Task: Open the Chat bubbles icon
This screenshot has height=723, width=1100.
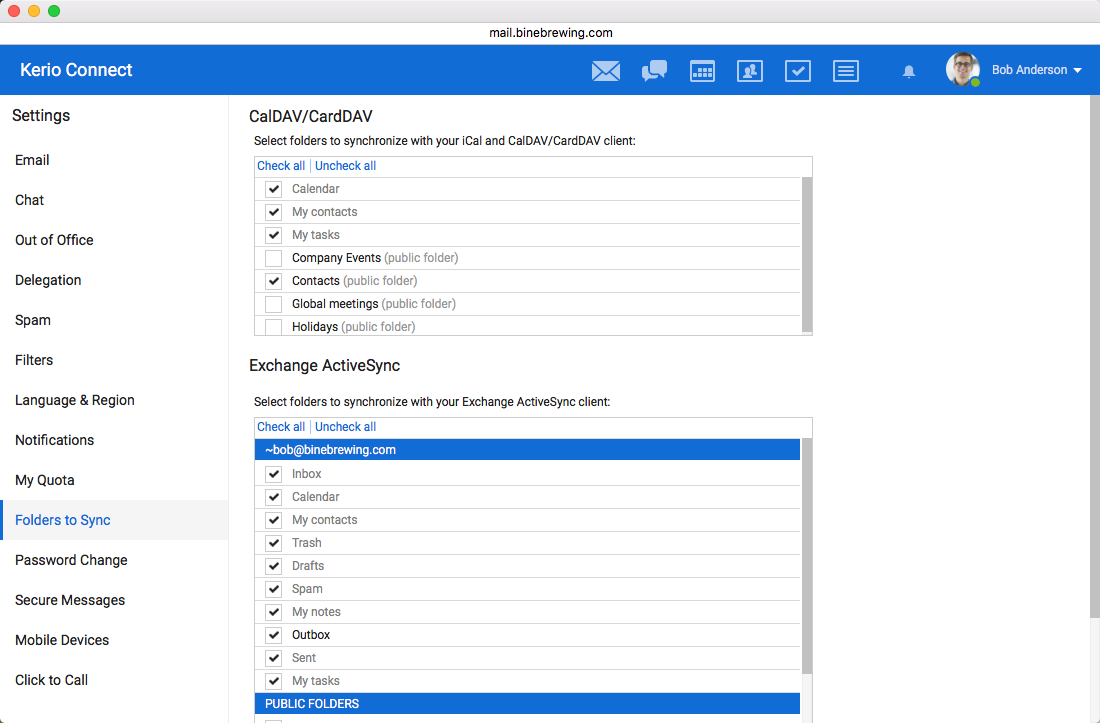Action: (x=654, y=71)
